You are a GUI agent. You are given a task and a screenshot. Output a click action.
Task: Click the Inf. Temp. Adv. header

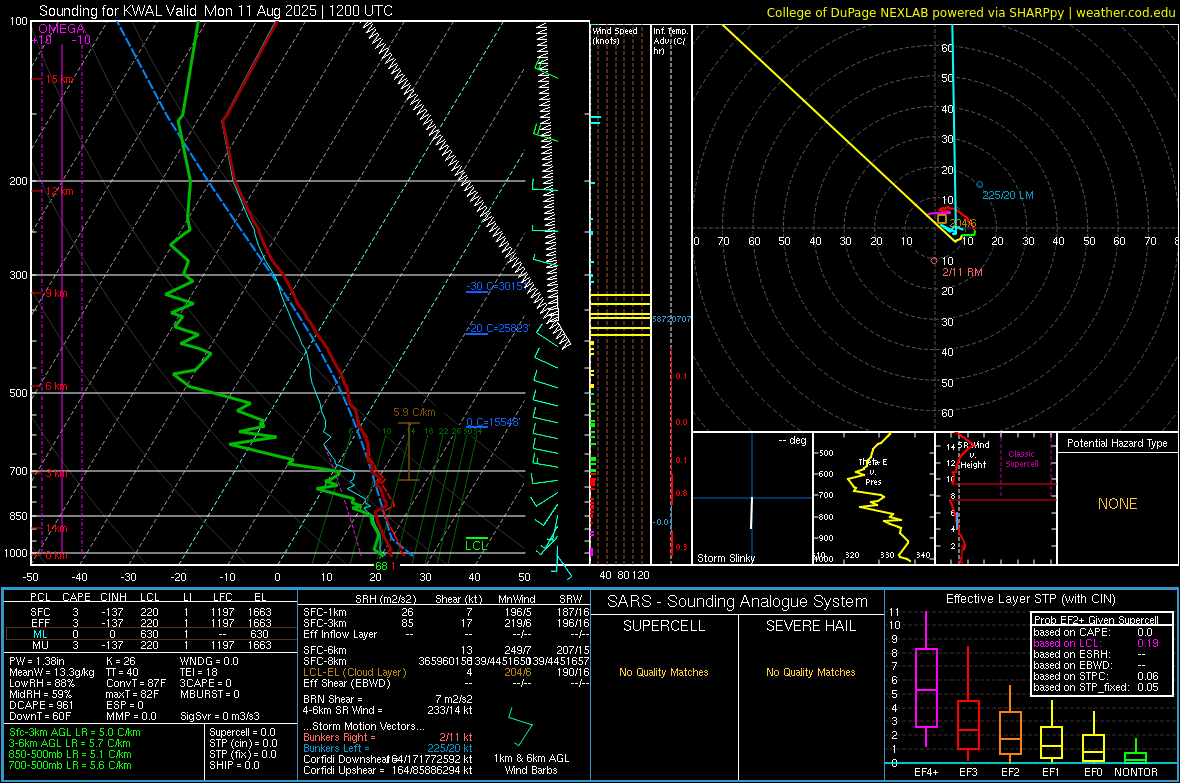[669, 41]
